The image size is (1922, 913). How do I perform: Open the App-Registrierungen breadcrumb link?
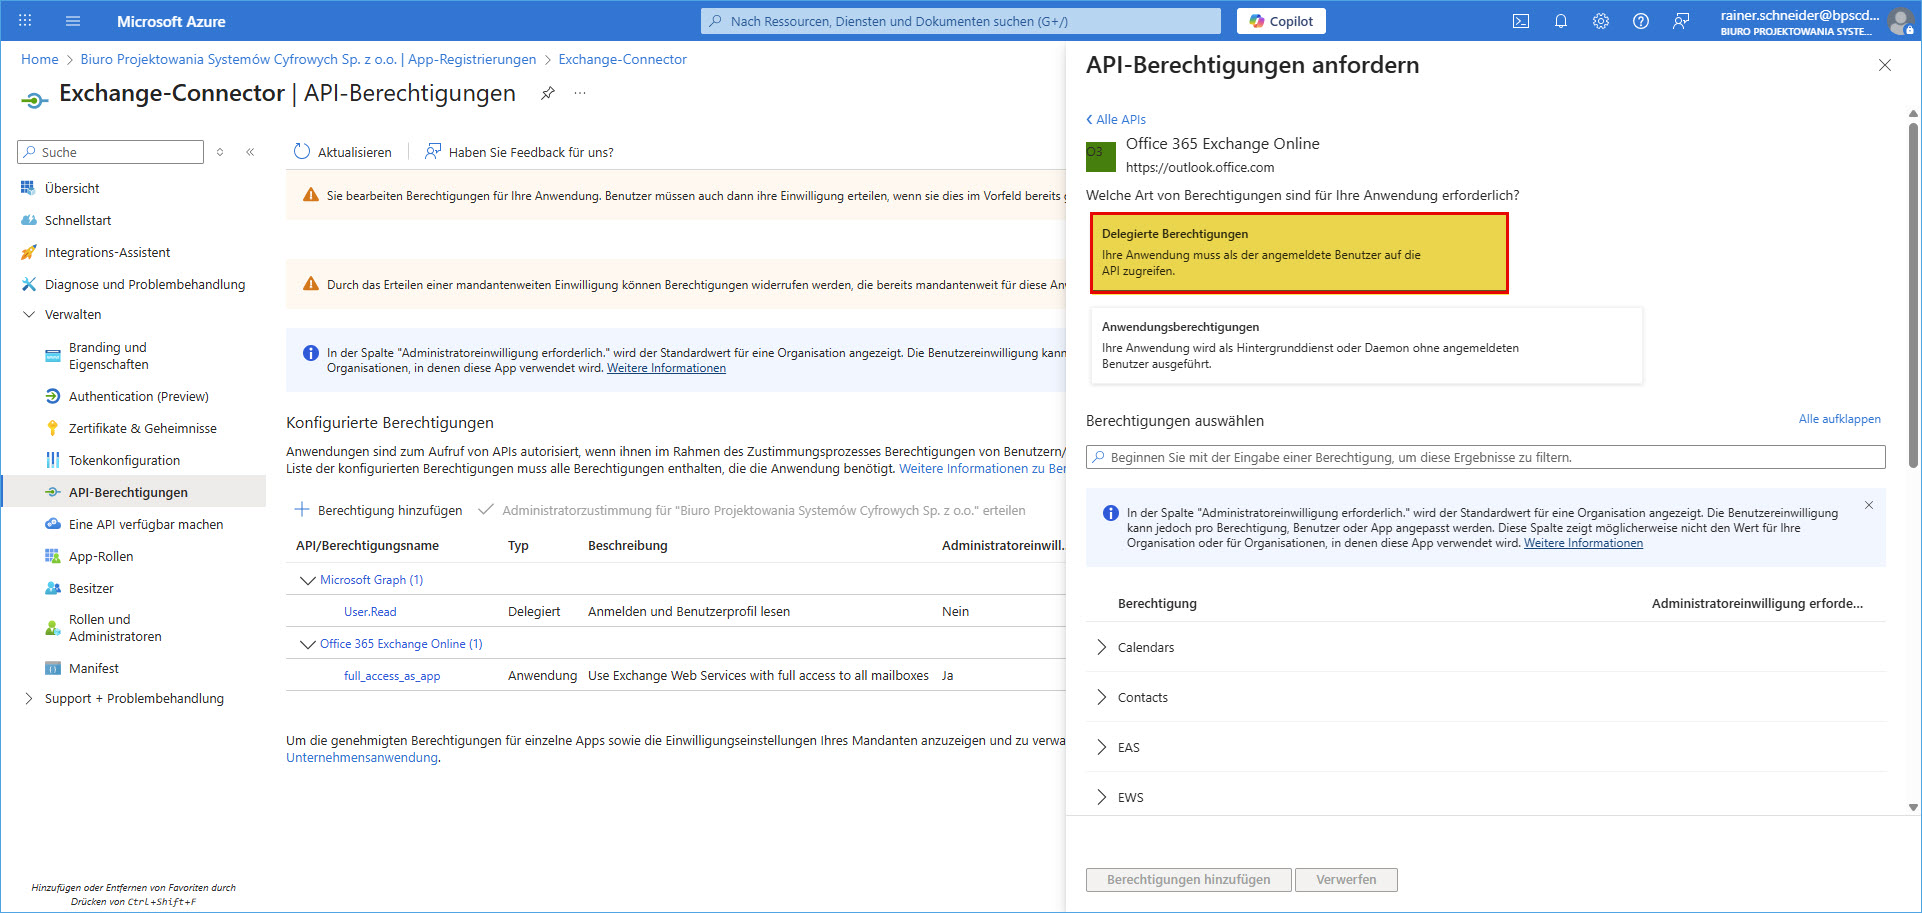[308, 59]
